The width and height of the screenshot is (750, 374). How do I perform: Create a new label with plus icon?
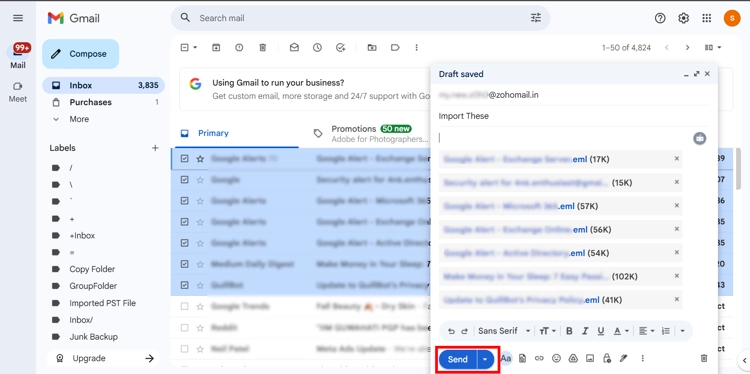[155, 148]
